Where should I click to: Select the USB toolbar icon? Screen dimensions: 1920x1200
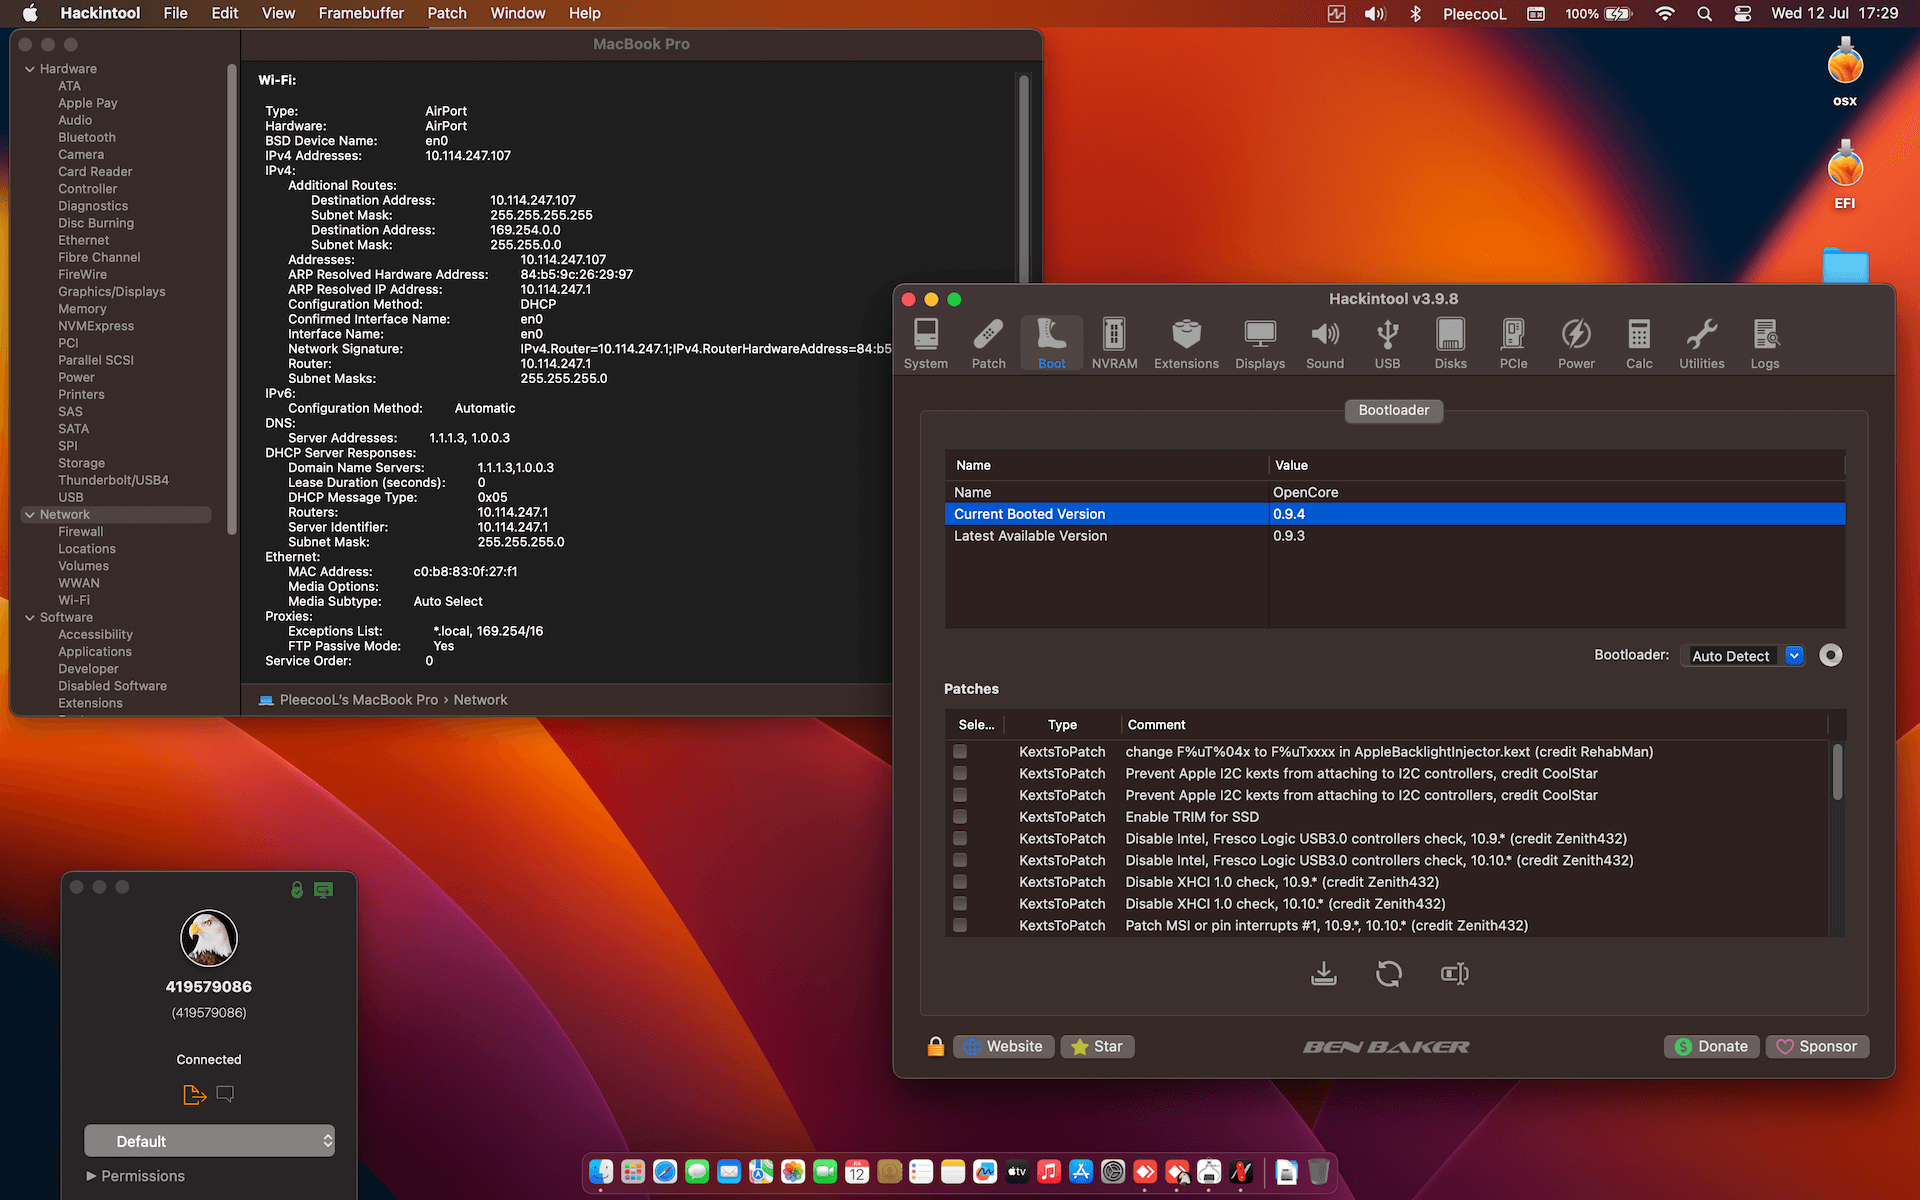1387,343
